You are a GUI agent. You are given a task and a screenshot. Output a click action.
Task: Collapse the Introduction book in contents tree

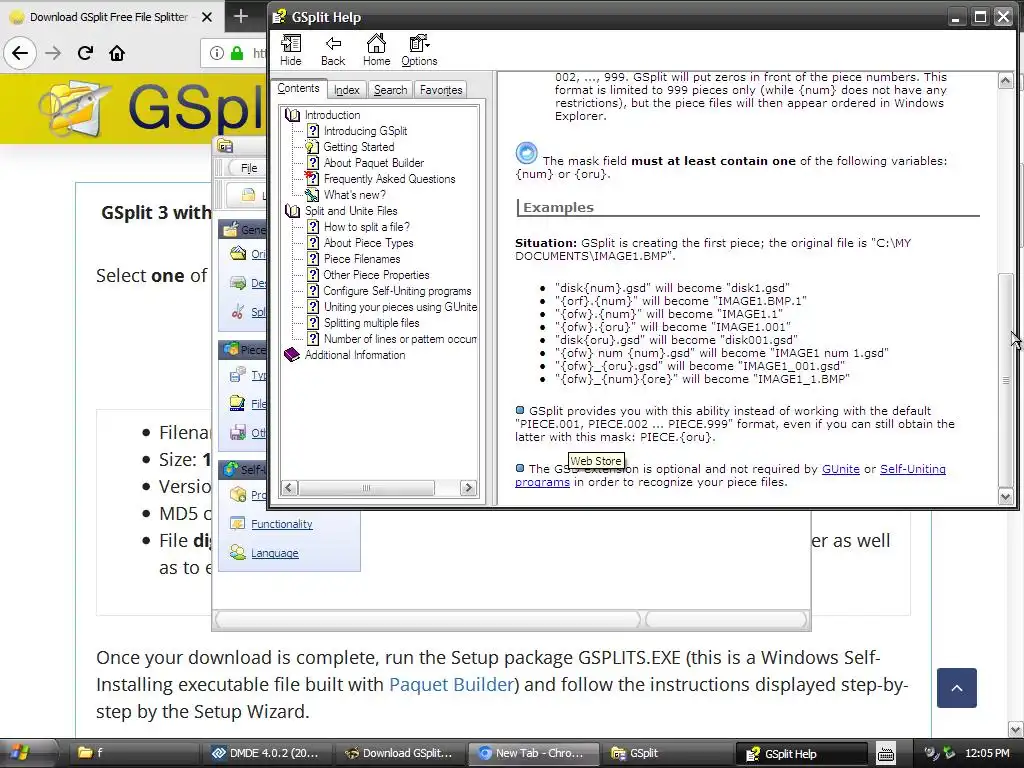point(292,115)
